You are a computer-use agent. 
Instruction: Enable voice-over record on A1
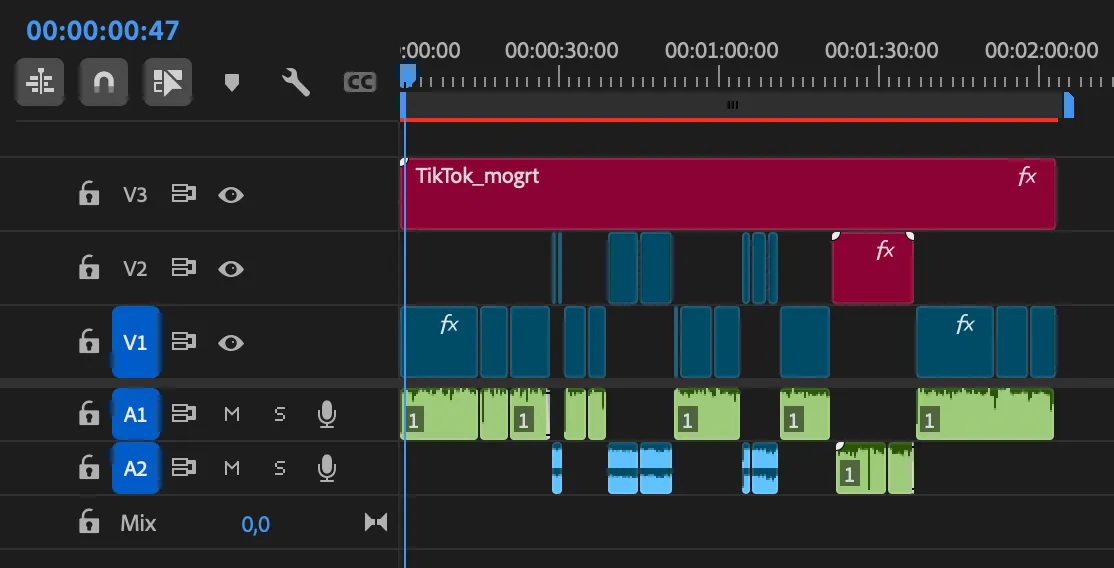click(x=326, y=414)
